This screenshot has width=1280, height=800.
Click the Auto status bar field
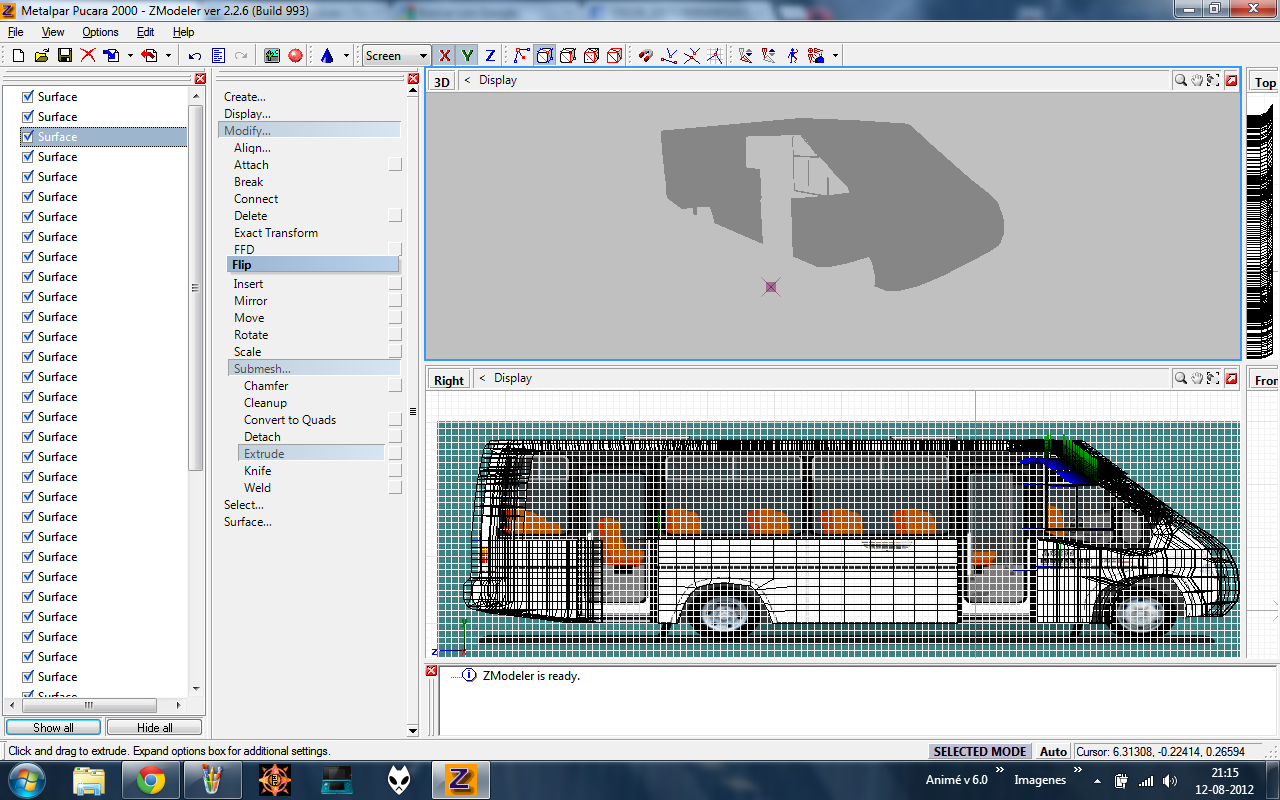tap(1053, 751)
